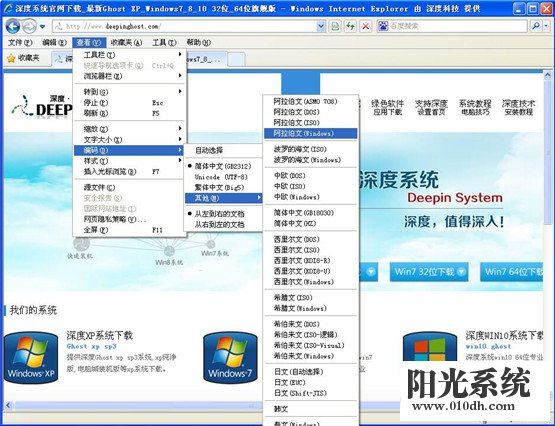Viewport: 555px width, 426px height.
Task: Open the 绿色软件 应用下载 nav link
Action: [x=388, y=108]
